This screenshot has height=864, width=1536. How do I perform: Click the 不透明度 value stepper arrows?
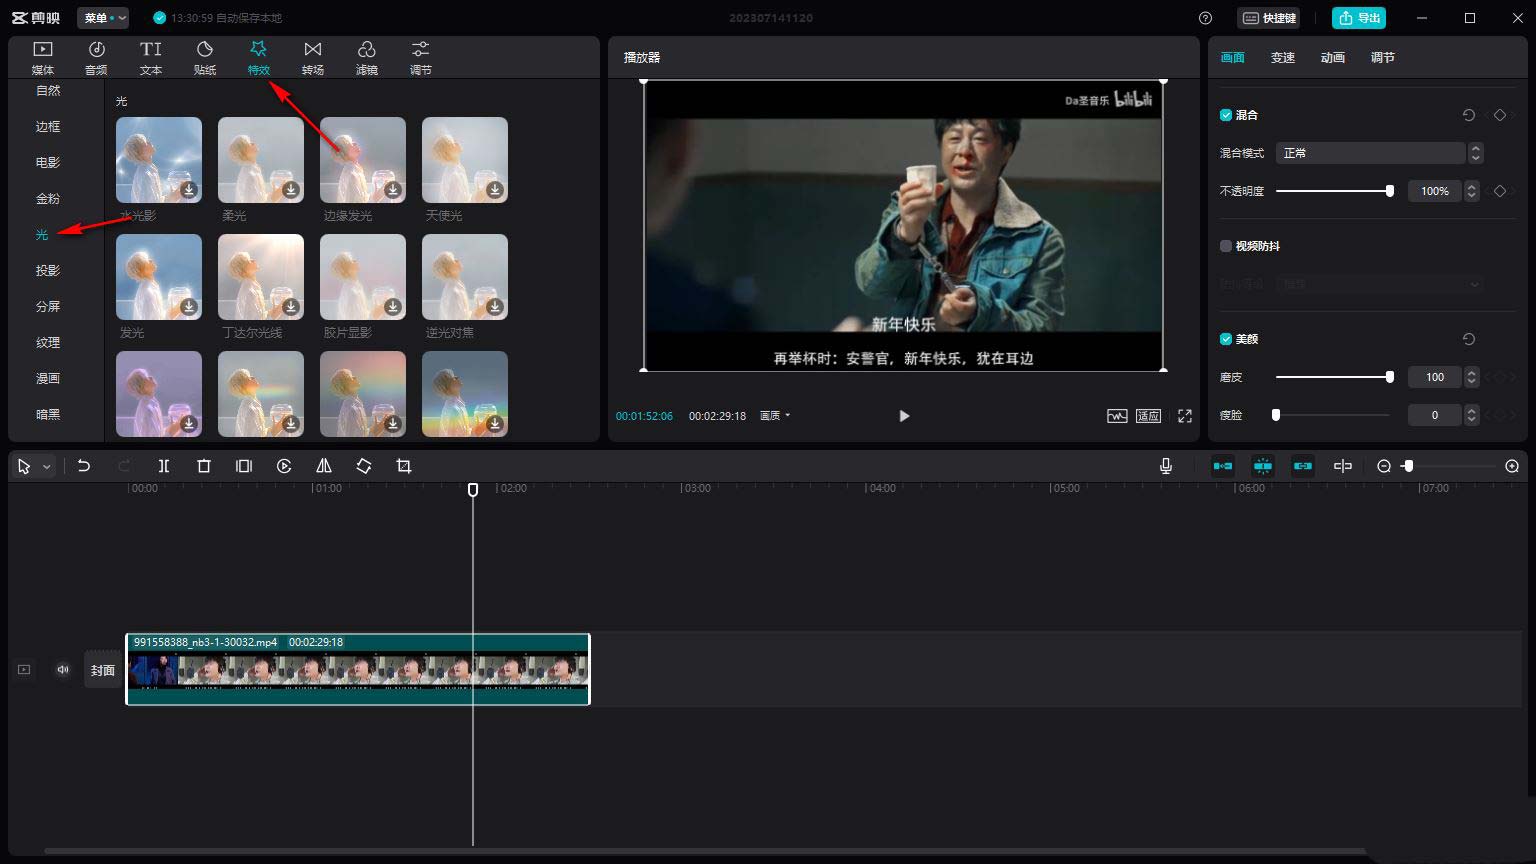(x=1471, y=191)
